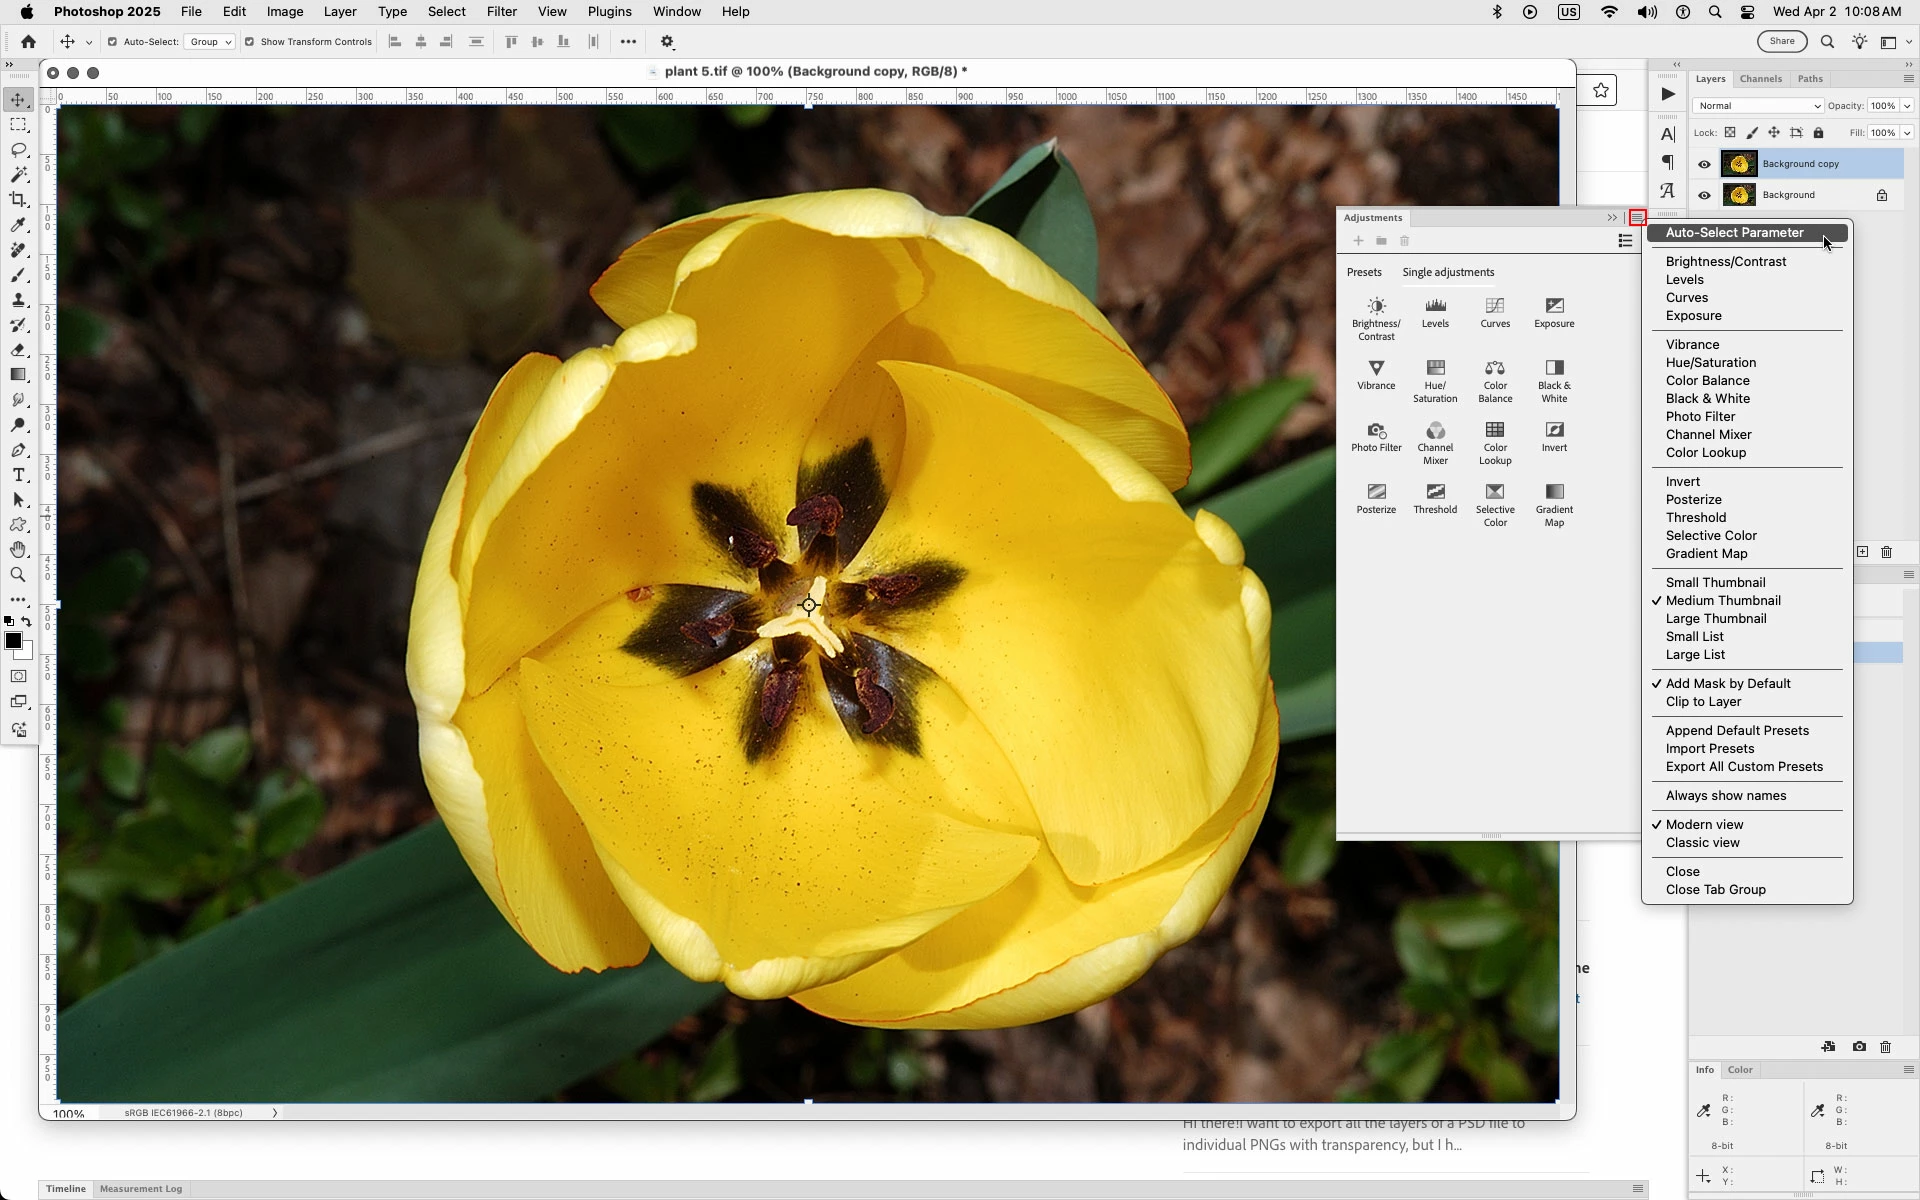Choose Hue/Saturation from the panel menu
Image resolution: width=1920 pixels, height=1200 pixels.
click(1710, 363)
